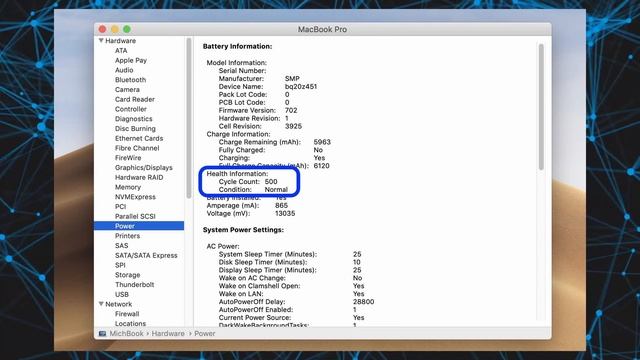The width and height of the screenshot is (640, 360).
Task: Choose PCI in the hardware list
Action: coord(120,207)
